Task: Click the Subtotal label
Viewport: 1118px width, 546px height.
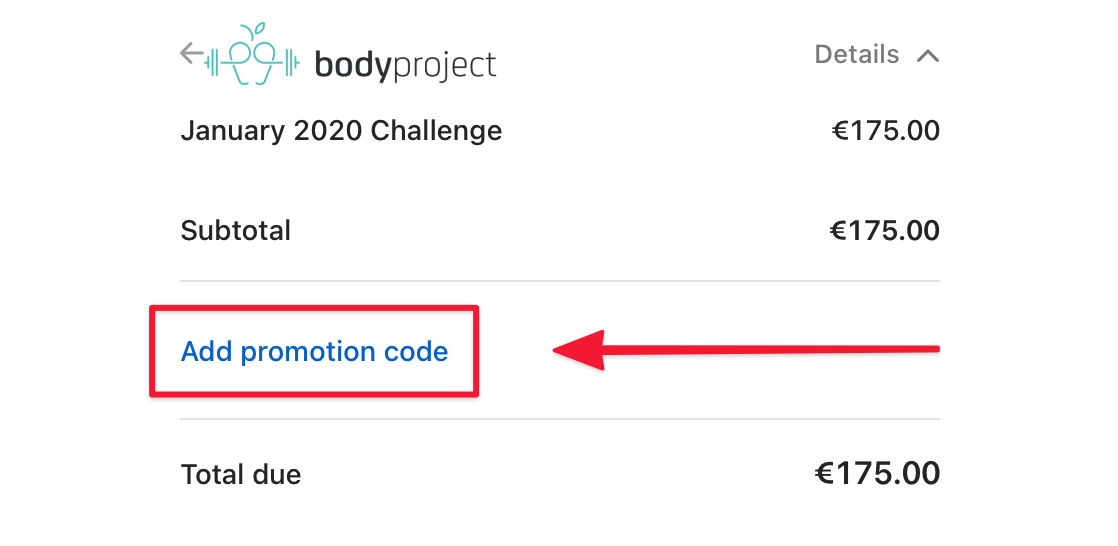Action: click(x=236, y=231)
